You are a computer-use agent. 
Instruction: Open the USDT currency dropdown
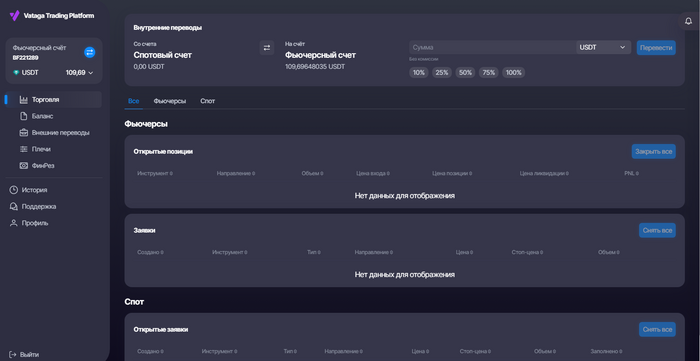(603, 47)
